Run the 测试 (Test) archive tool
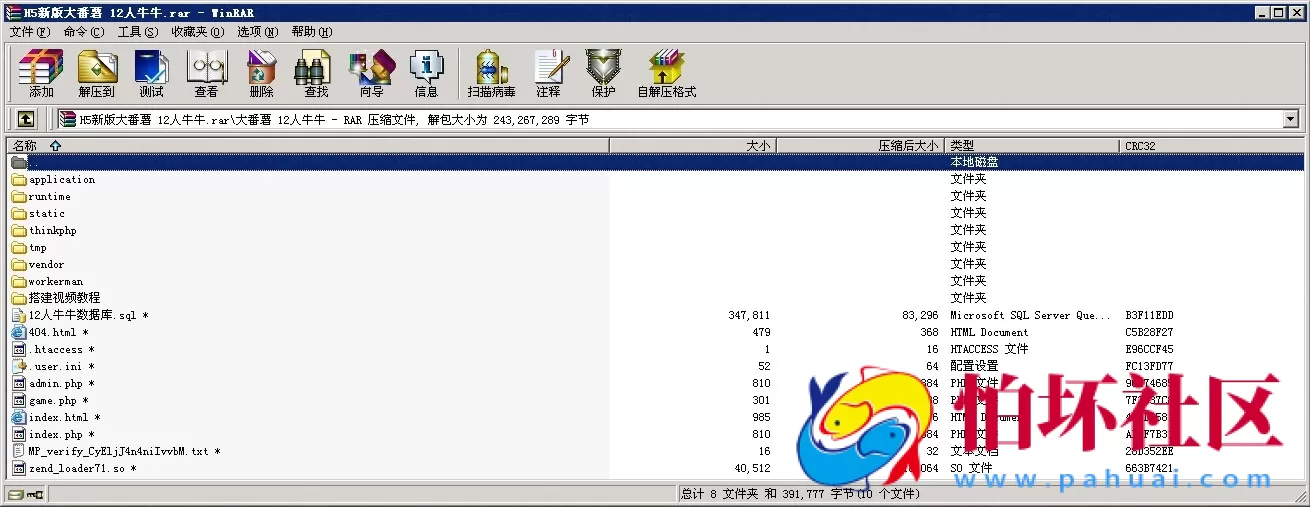Image resolution: width=1310 pixels, height=507 pixels. [151, 74]
